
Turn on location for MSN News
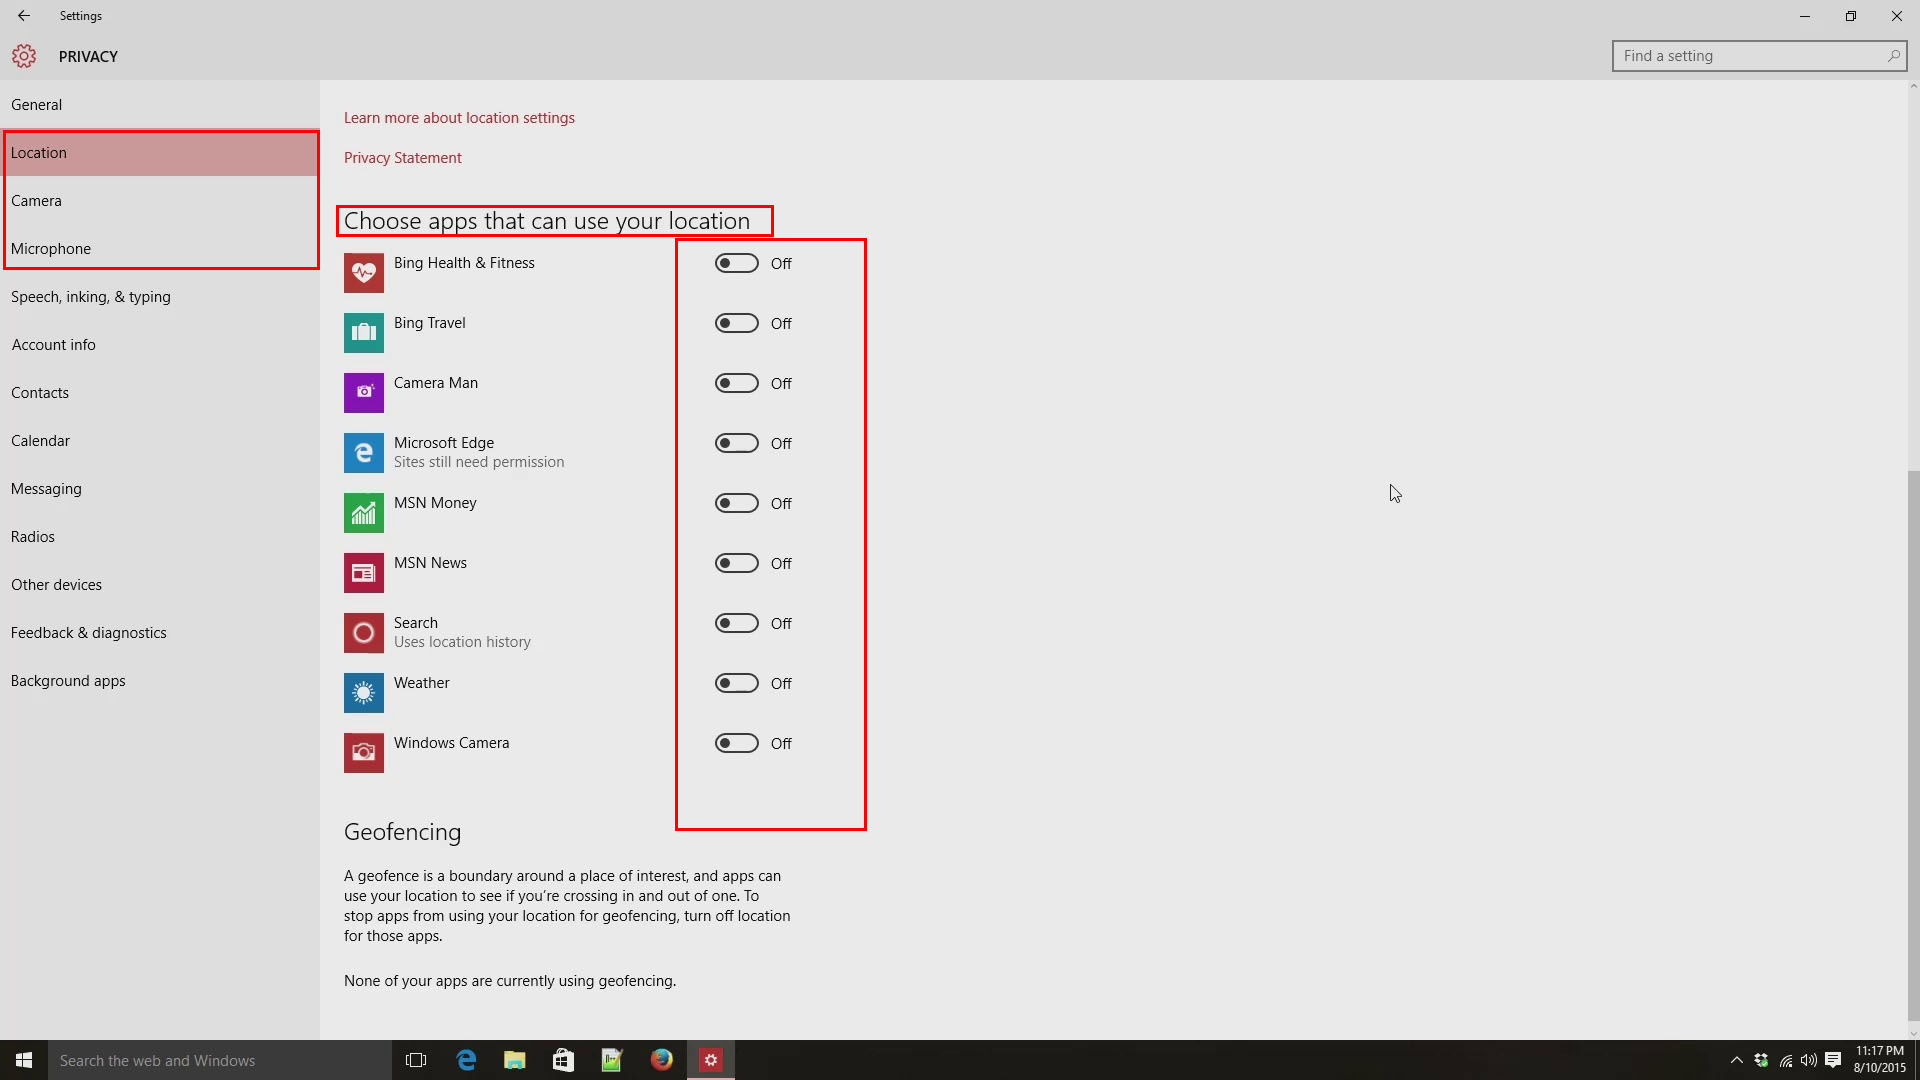737,563
